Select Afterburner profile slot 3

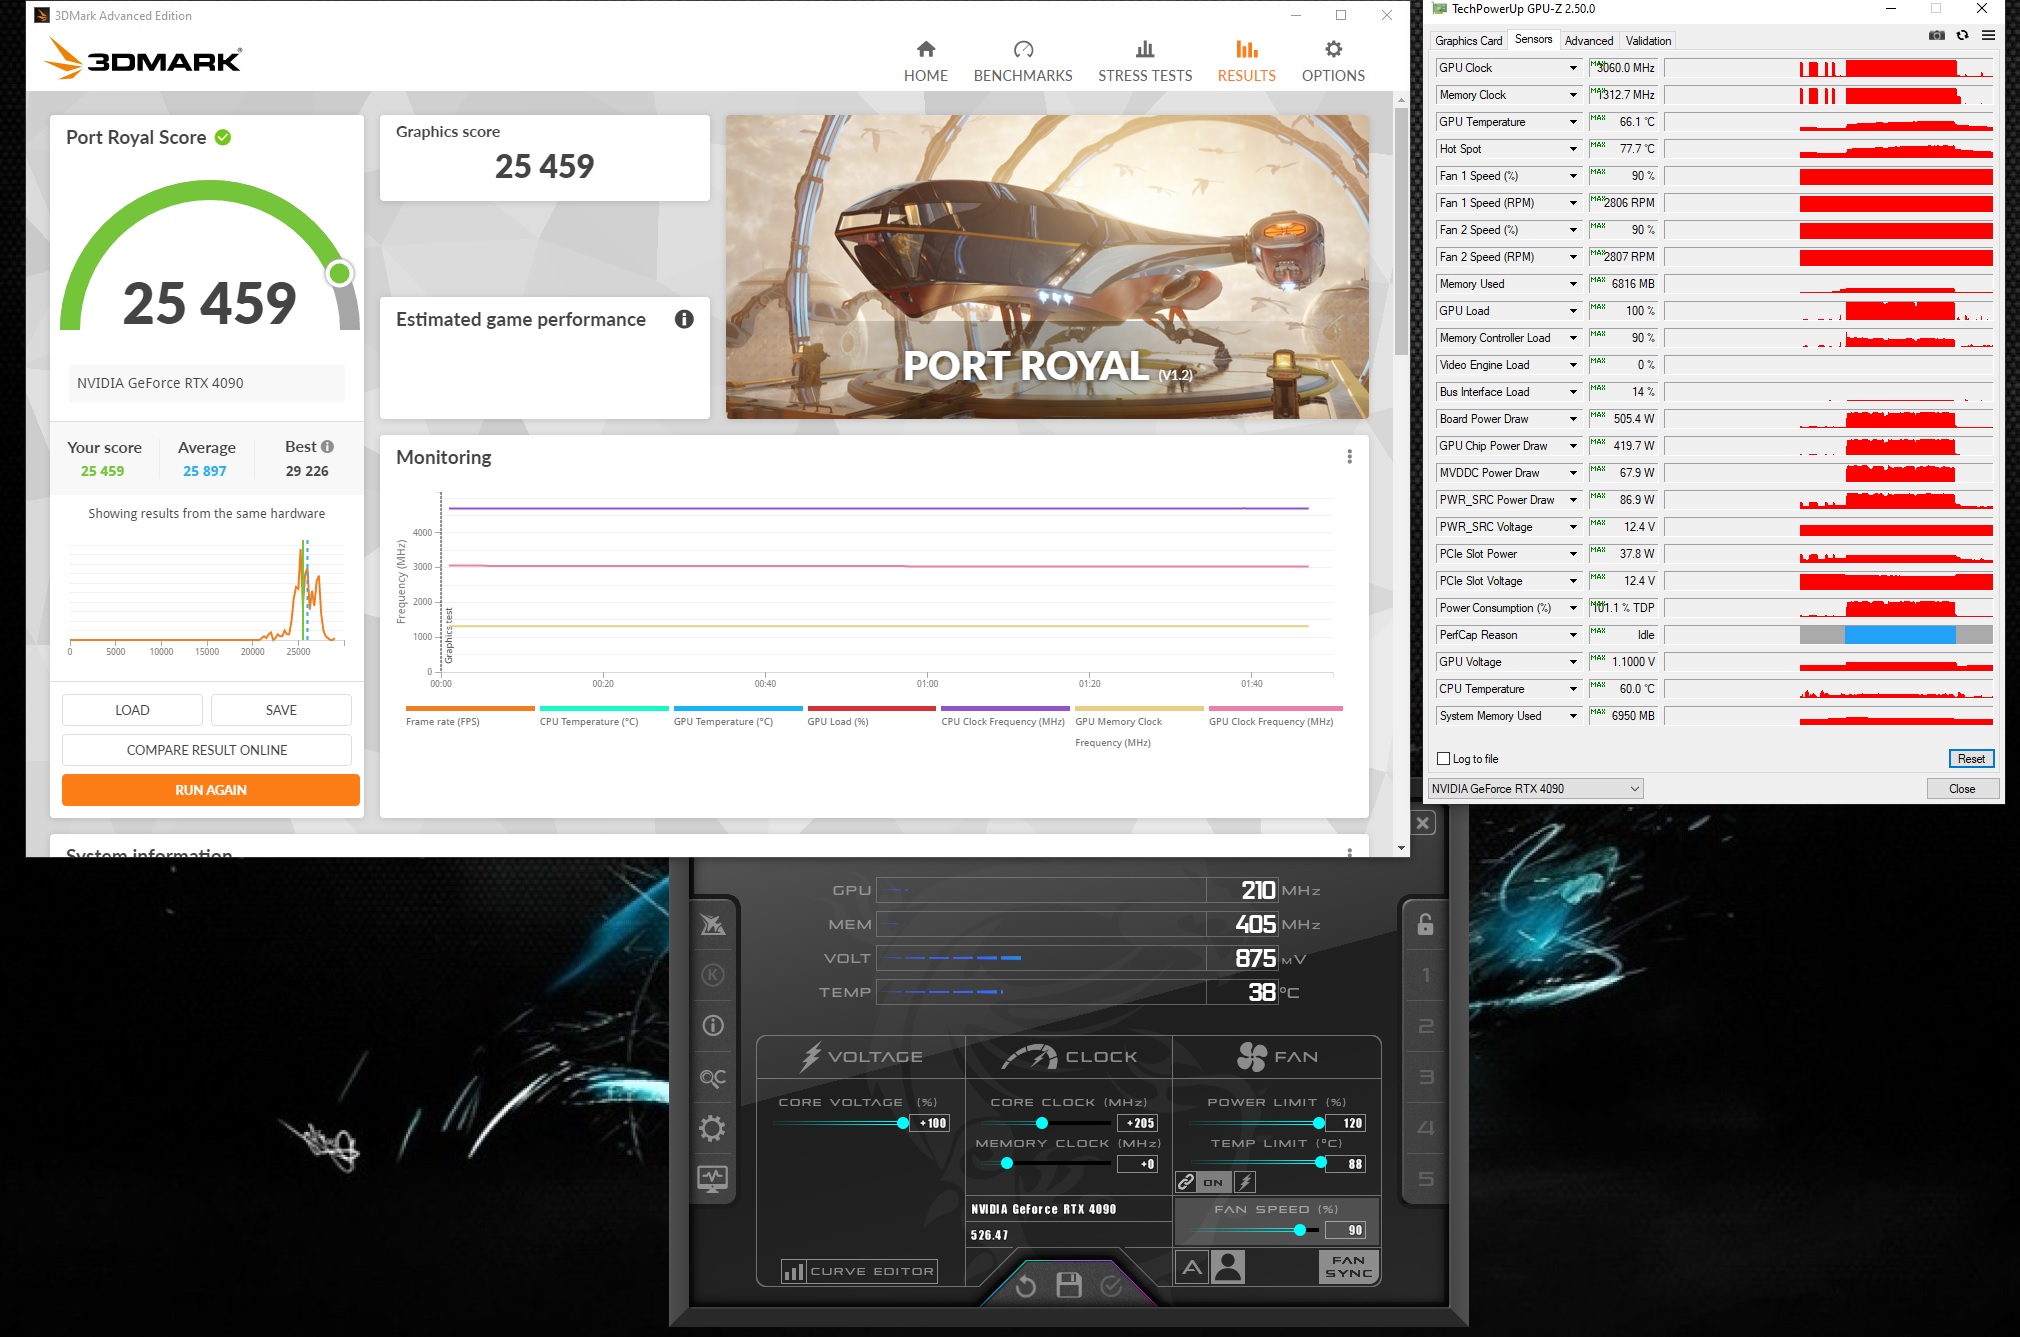click(x=1426, y=1077)
